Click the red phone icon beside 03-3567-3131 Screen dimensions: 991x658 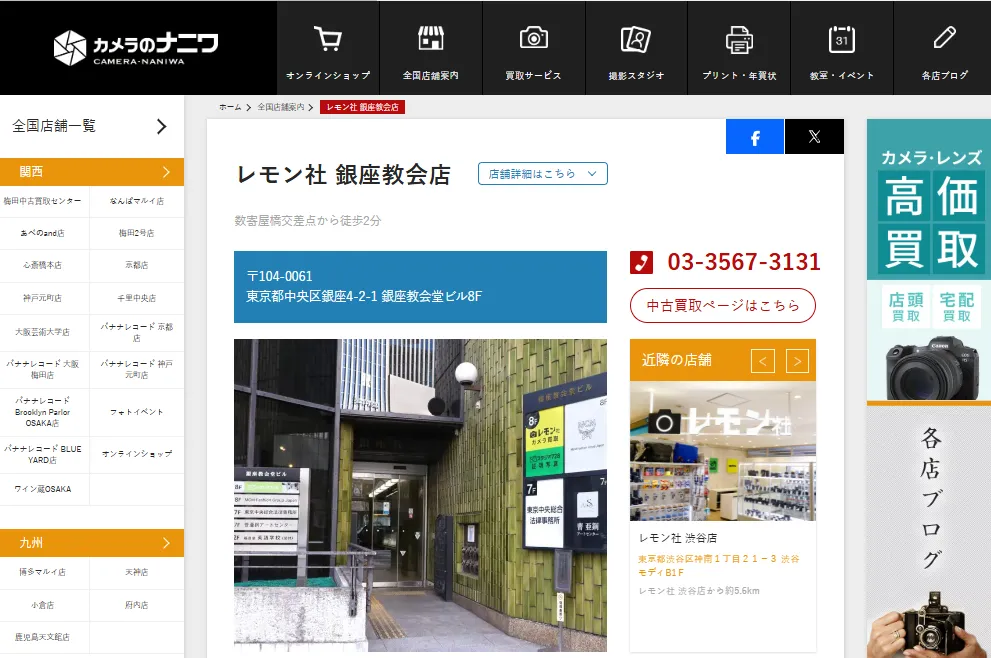[x=641, y=262]
